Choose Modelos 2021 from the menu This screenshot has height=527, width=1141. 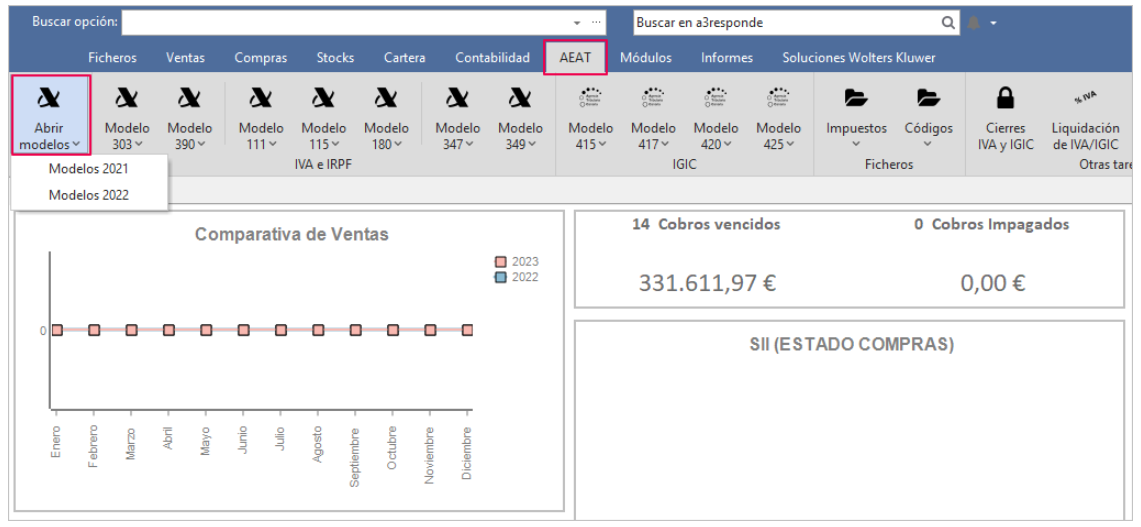90,168
